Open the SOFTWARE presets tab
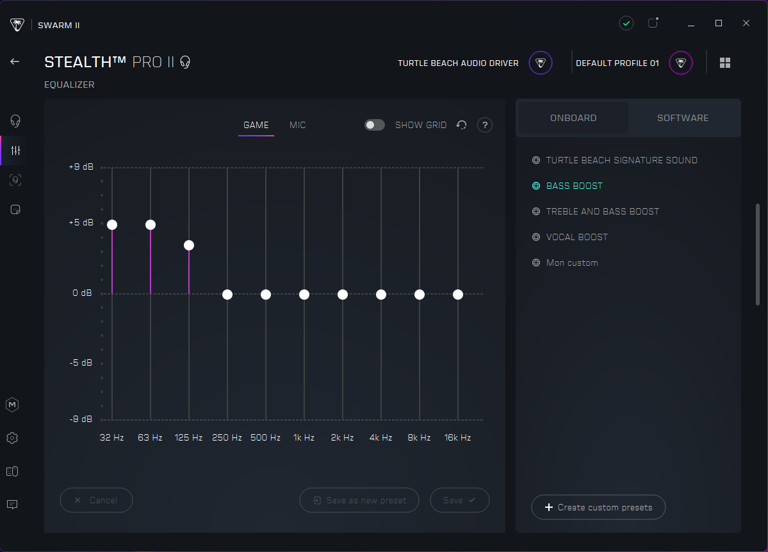The width and height of the screenshot is (768, 552). pos(683,118)
